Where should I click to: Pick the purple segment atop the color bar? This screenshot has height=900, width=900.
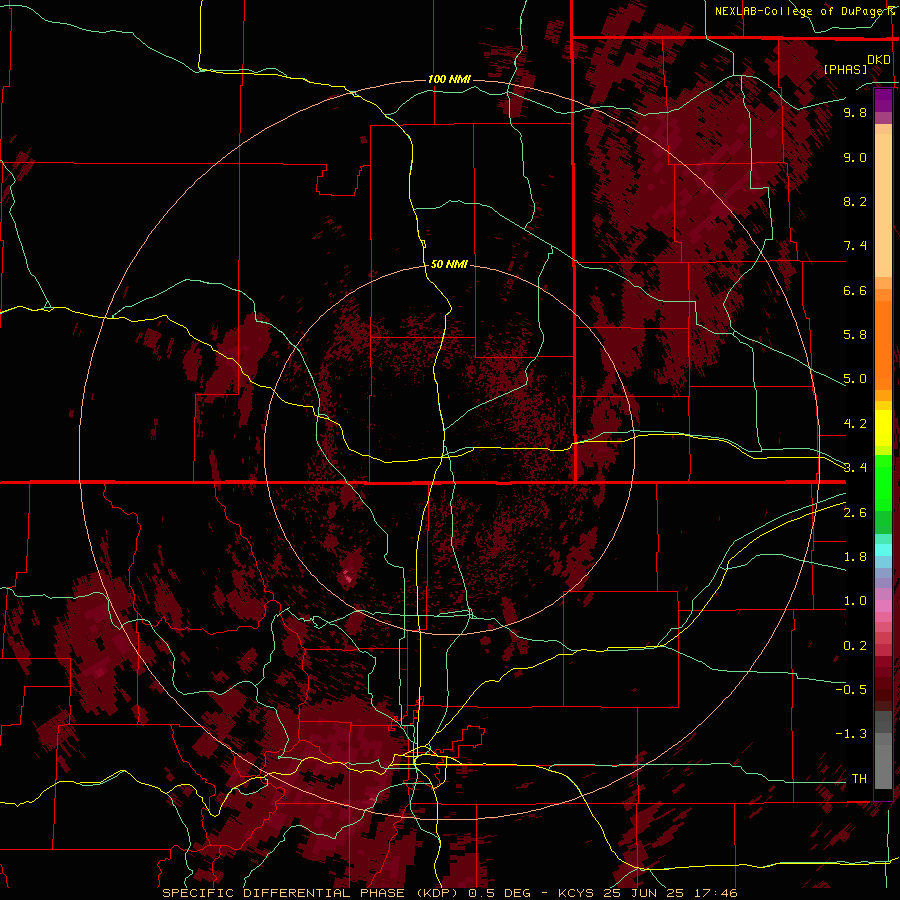(x=883, y=100)
